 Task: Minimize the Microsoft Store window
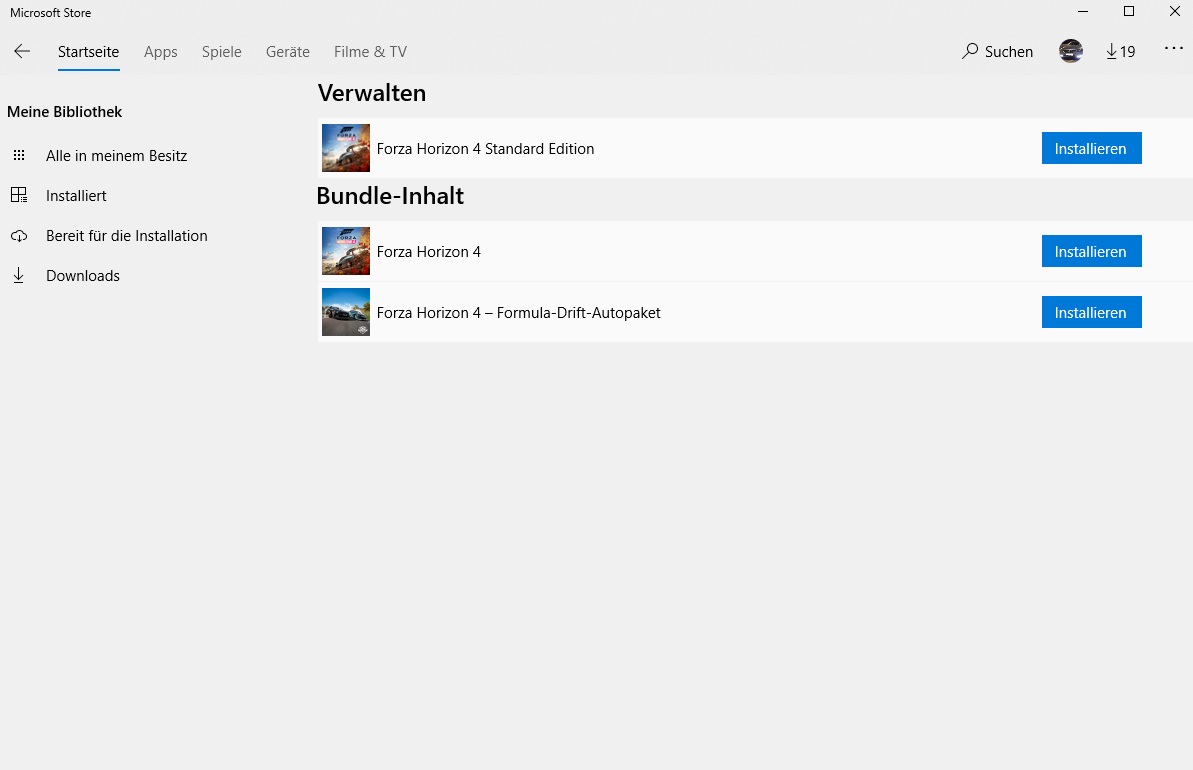pos(1083,11)
